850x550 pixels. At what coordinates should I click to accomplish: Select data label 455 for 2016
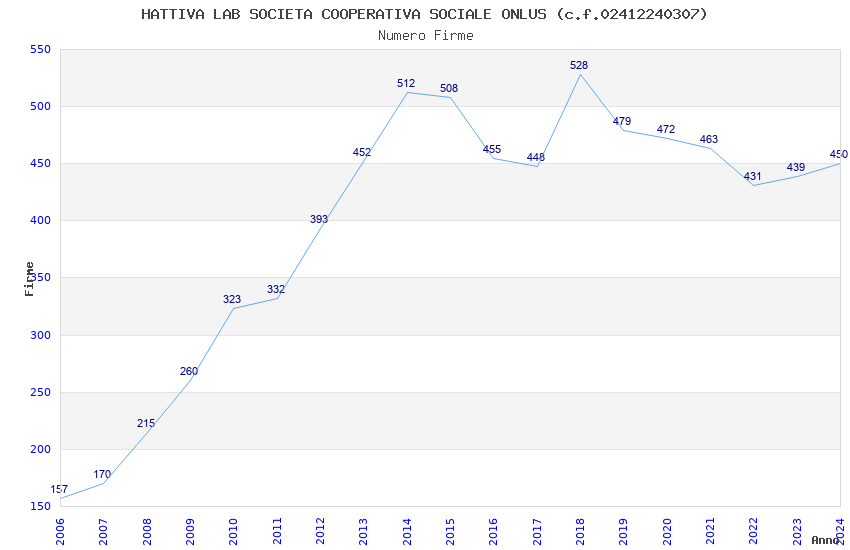tap(492, 149)
